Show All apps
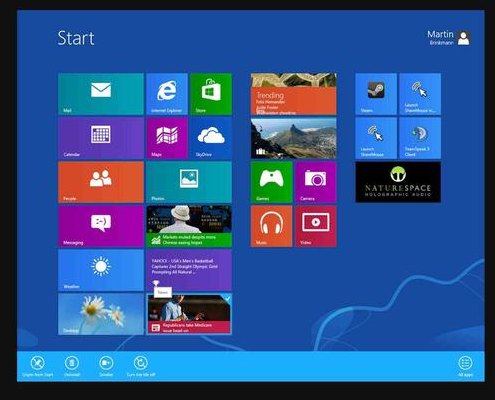This screenshot has width=495, height=400. coord(465,366)
